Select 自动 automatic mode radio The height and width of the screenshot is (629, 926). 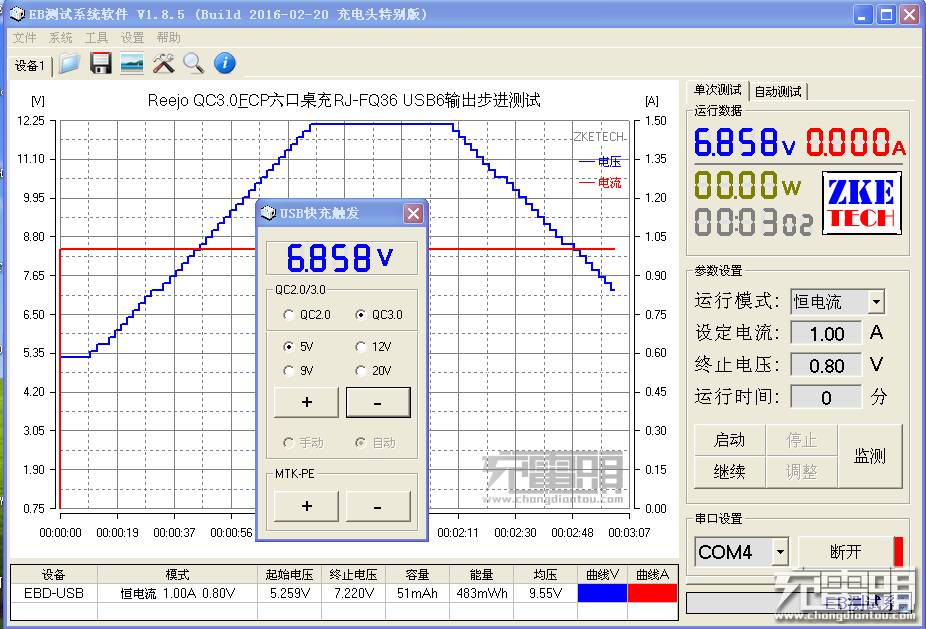tap(360, 442)
